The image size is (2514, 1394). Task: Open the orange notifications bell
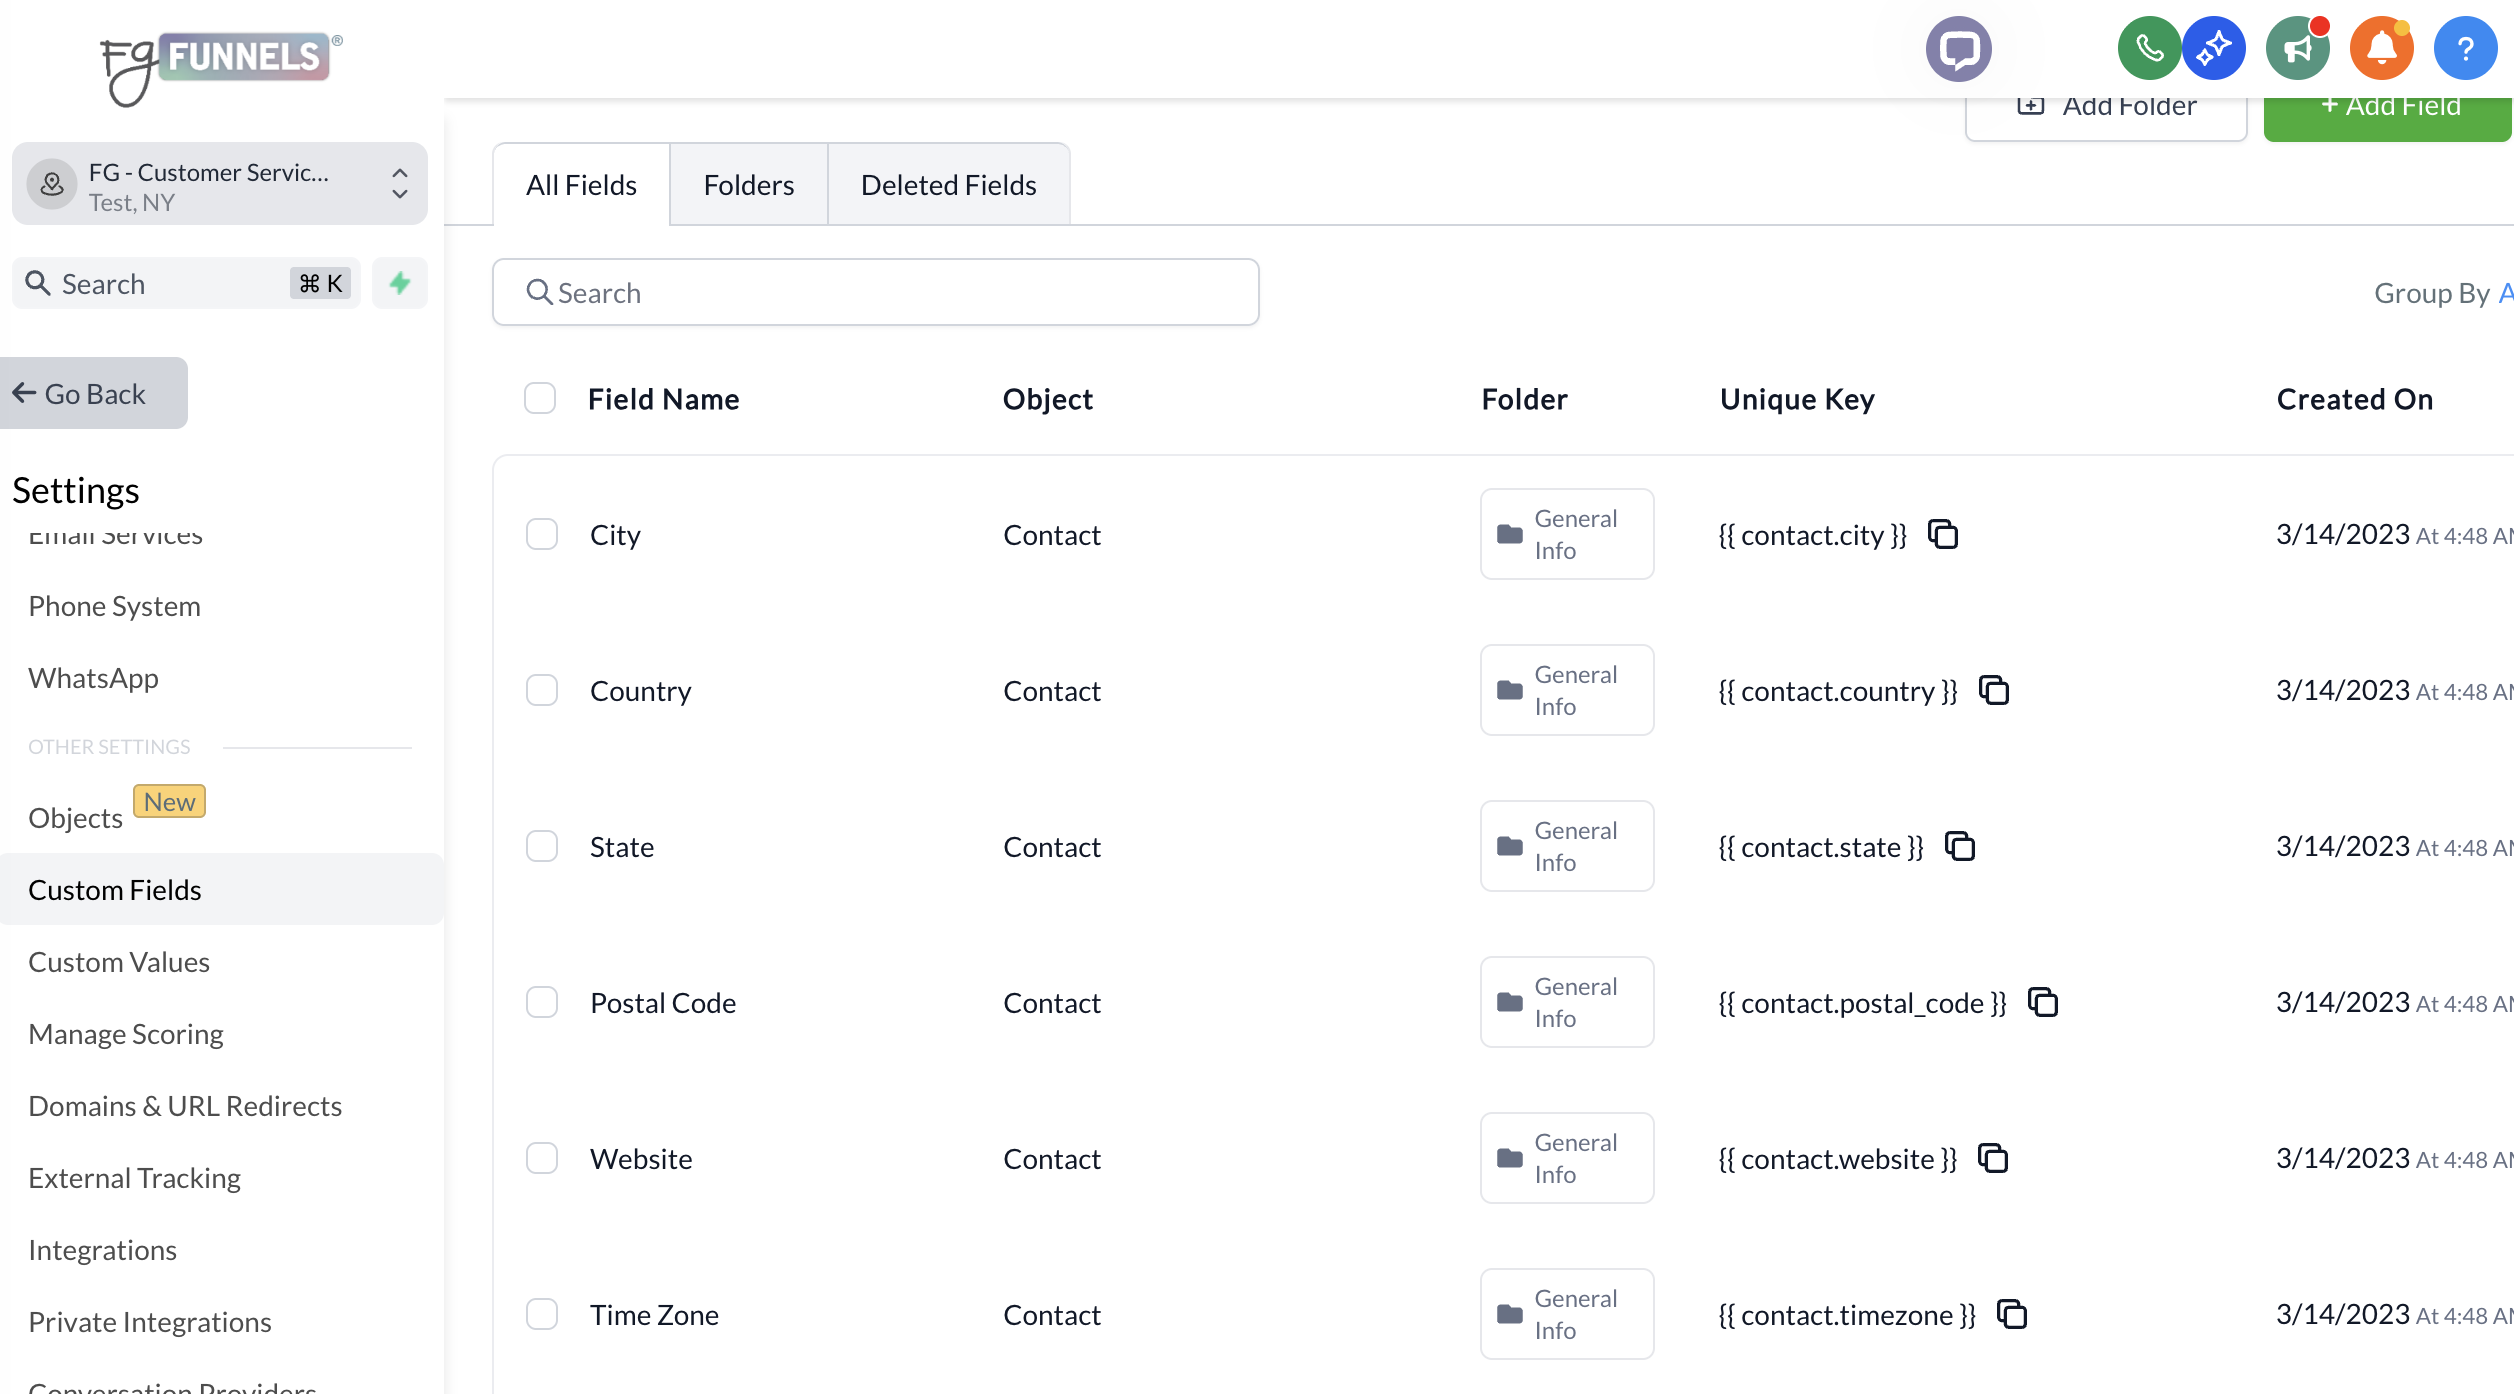coord(2381,48)
